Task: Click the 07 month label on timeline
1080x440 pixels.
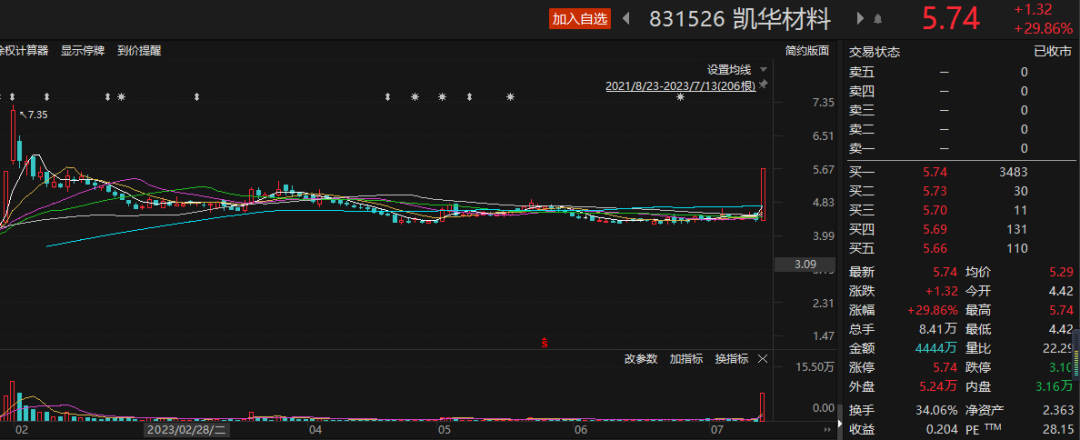Action: click(x=717, y=430)
